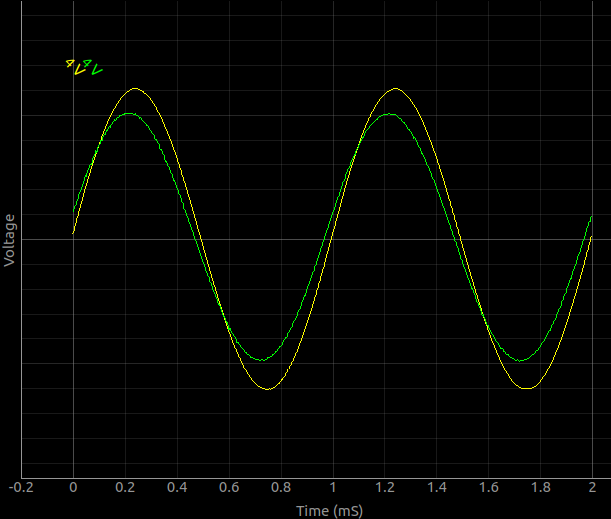Screen dimensions: 611x519
Task: Select the second peak of the green waveform
Action: coord(390,114)
